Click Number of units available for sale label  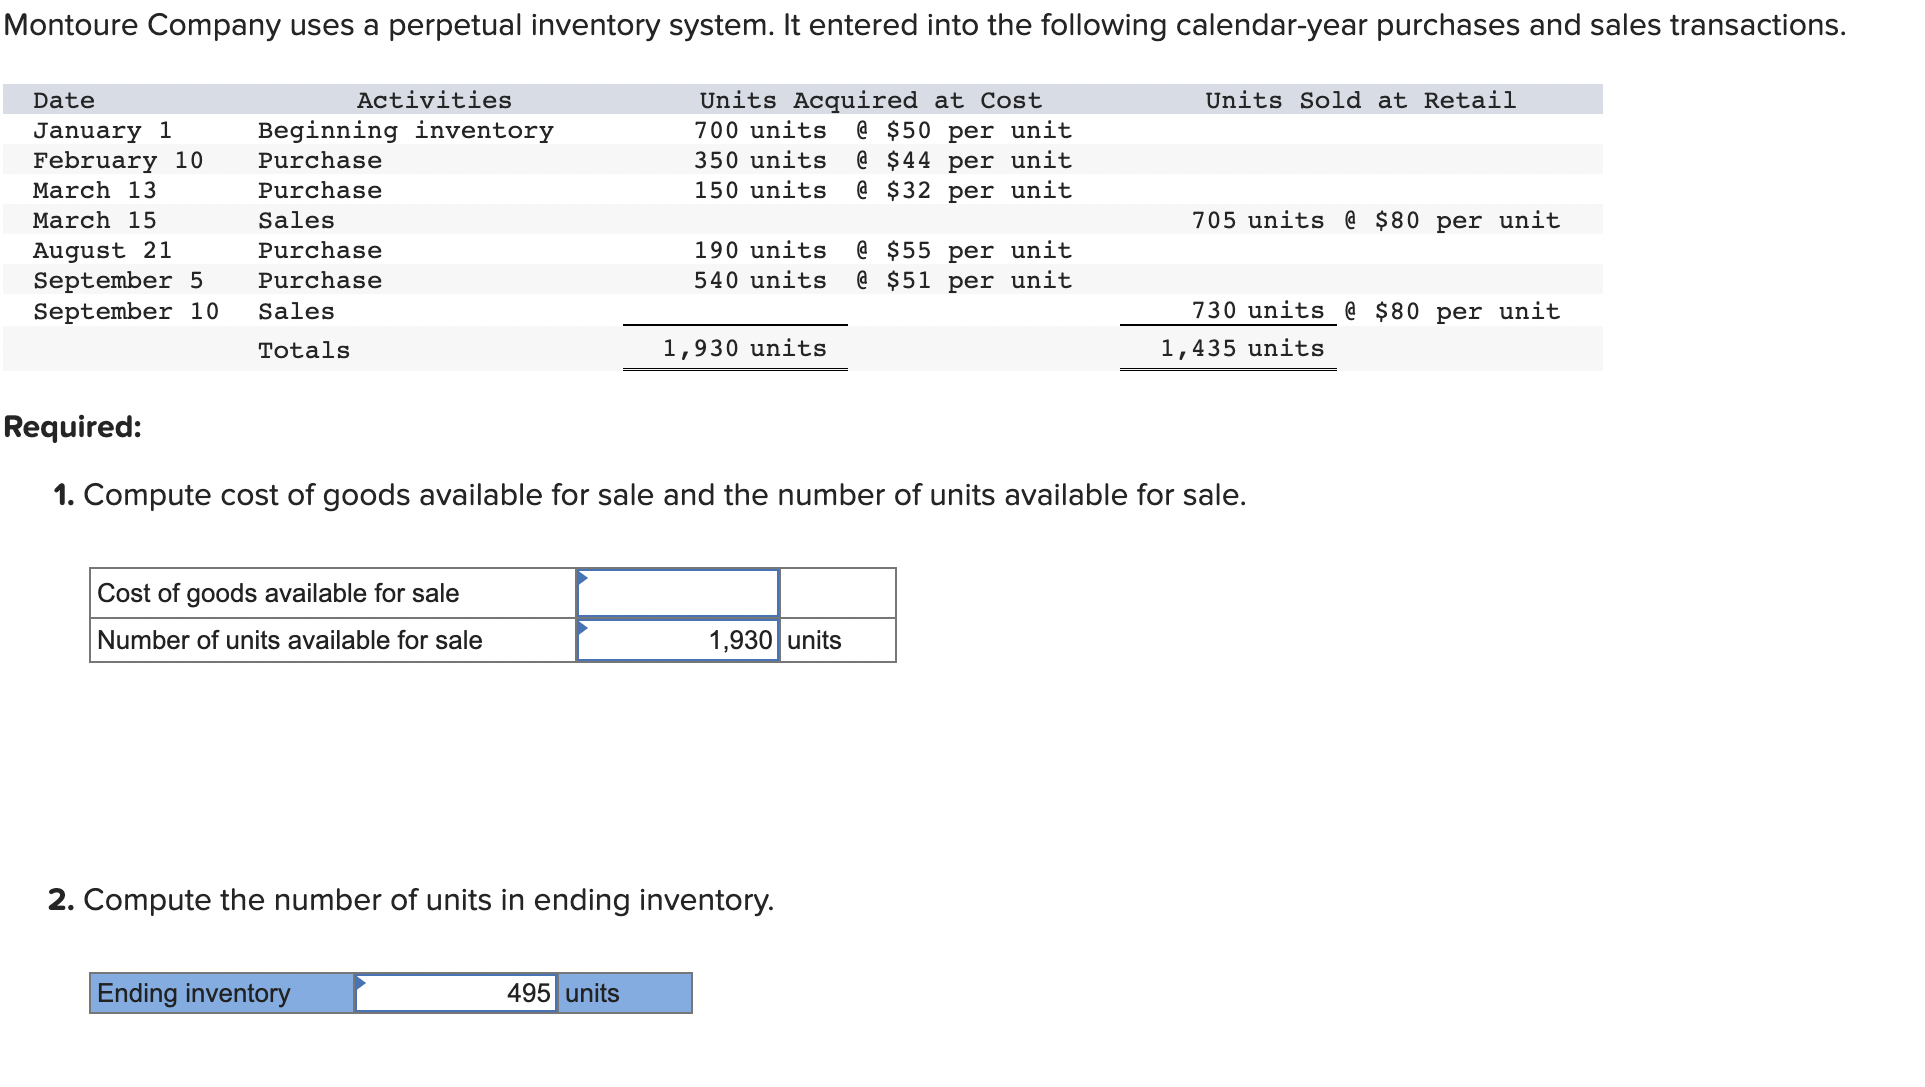pos(290,640)
